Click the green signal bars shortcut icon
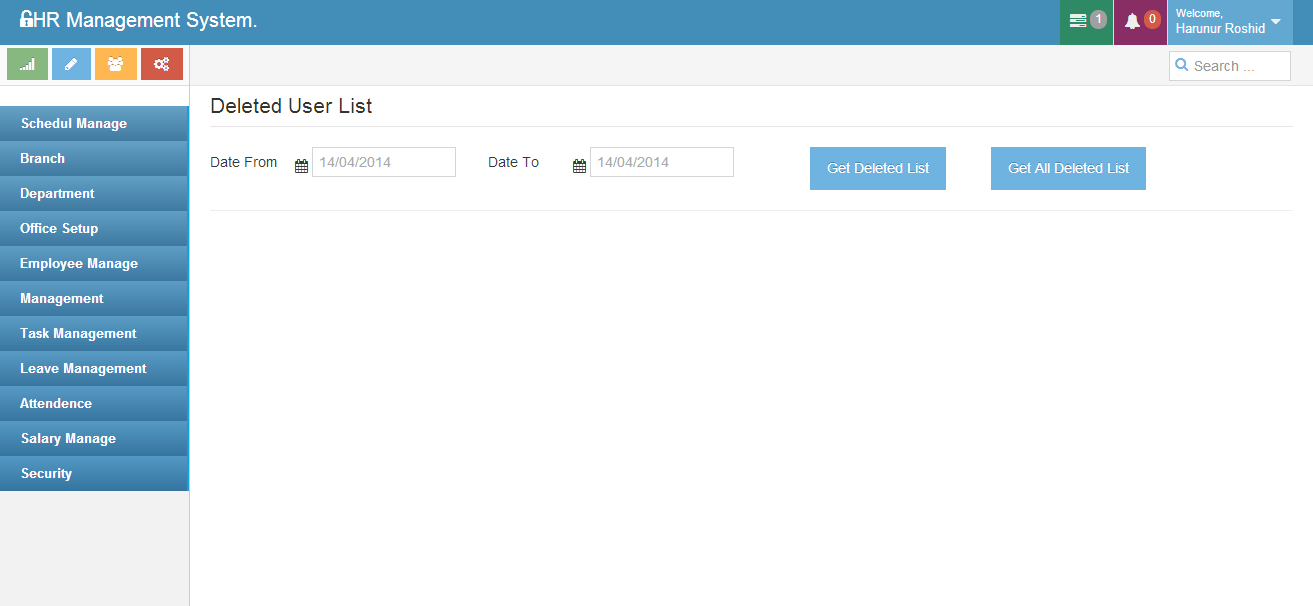This screenshot has width=1313, height=606. click(28, 64)
